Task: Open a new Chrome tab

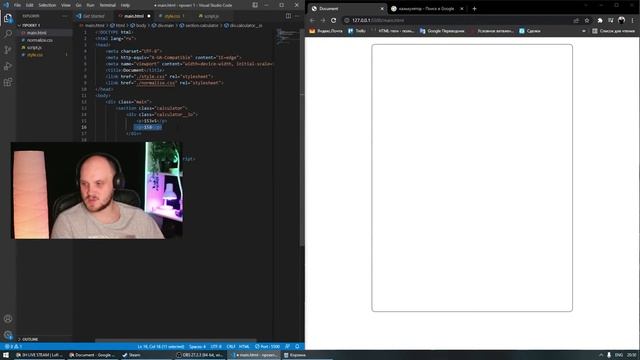Action: 474,9
